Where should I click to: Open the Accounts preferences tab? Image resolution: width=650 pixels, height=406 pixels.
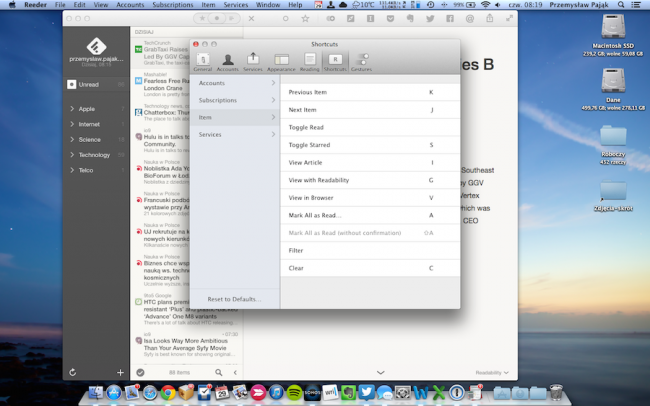pyautogui.click(x=228, y=62)
